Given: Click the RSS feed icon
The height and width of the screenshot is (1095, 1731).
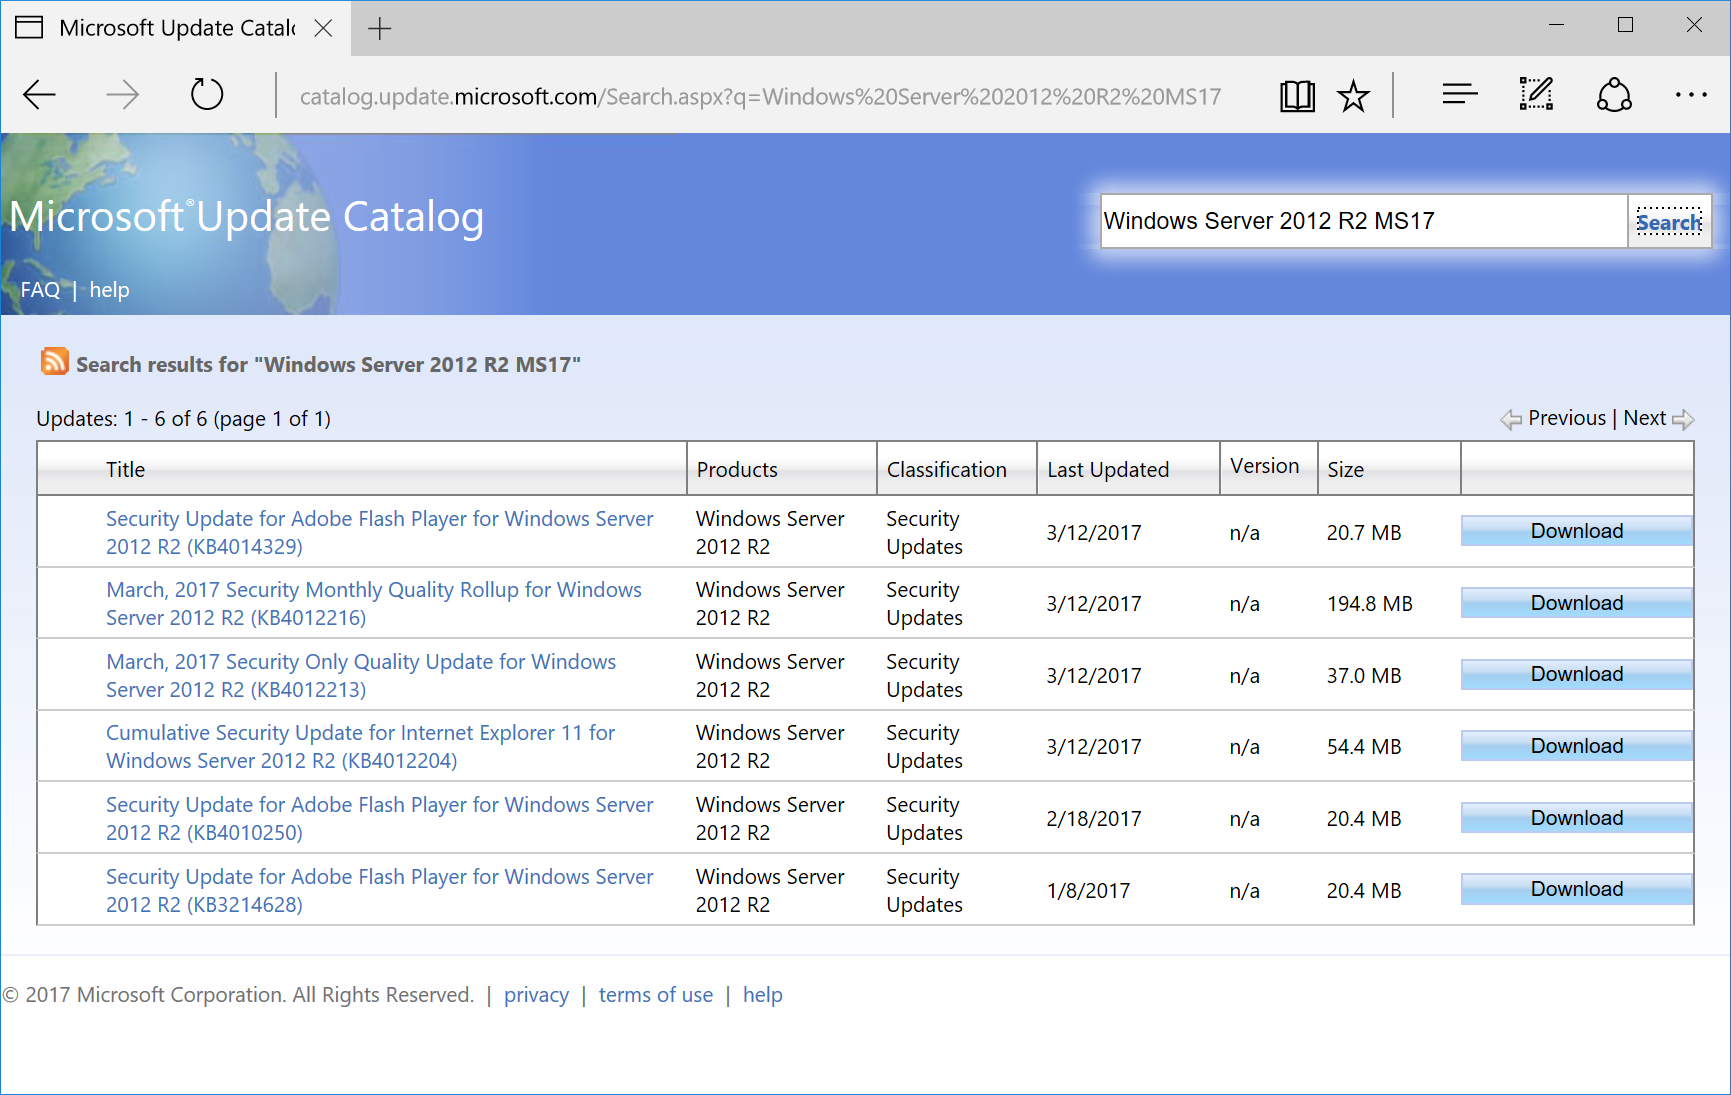Looking at the screenshot, I should coord(54,362).
